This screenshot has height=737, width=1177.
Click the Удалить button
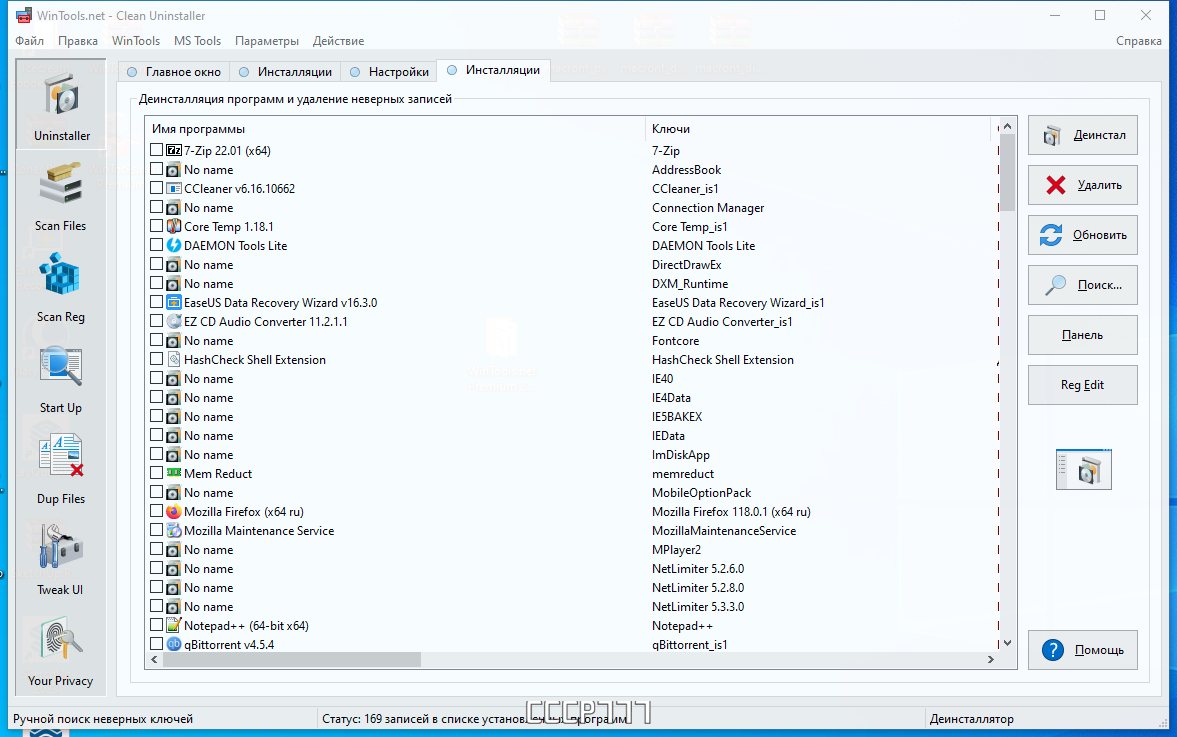pyautogui.click(x=1082, y=185)
